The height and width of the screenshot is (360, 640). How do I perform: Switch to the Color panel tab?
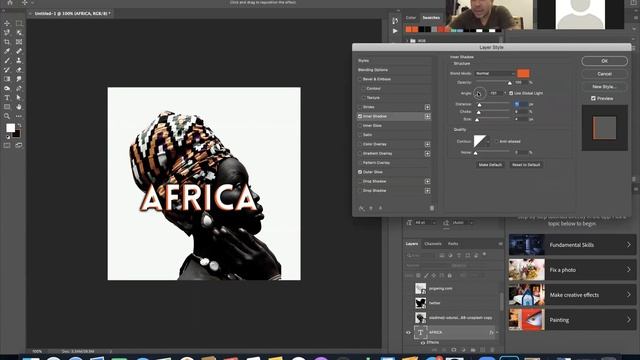(x=411, y=18)
